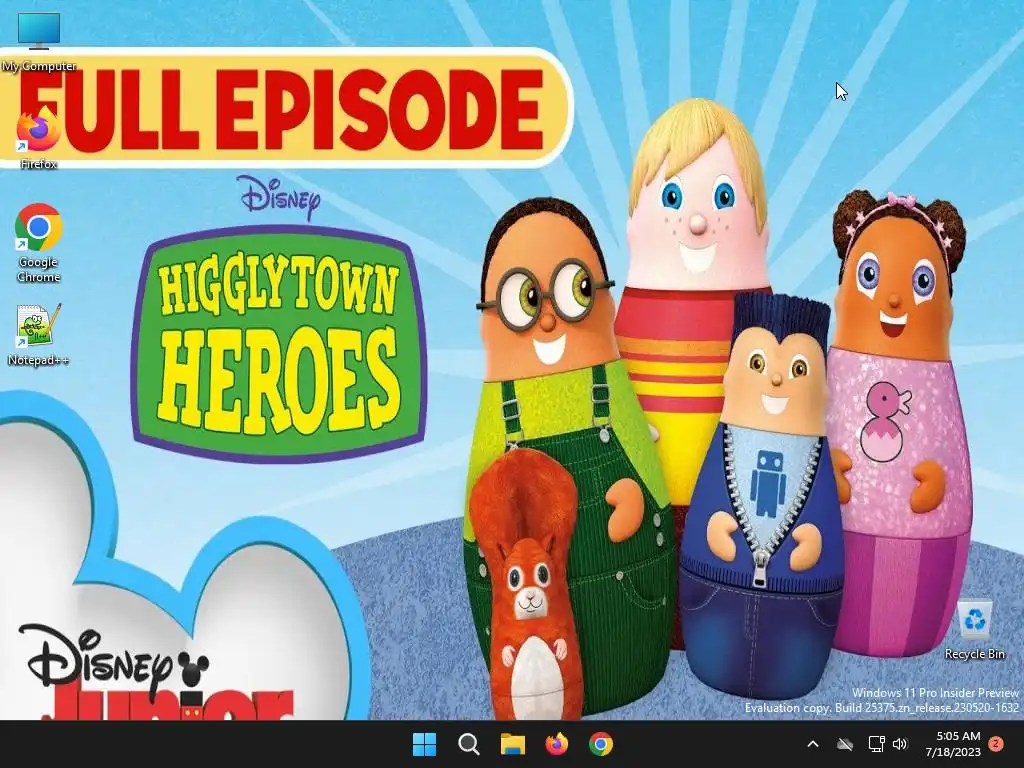Launch Firefox from the taskbar
This screenshot has height=768, width=1024.
click(556, 744)
